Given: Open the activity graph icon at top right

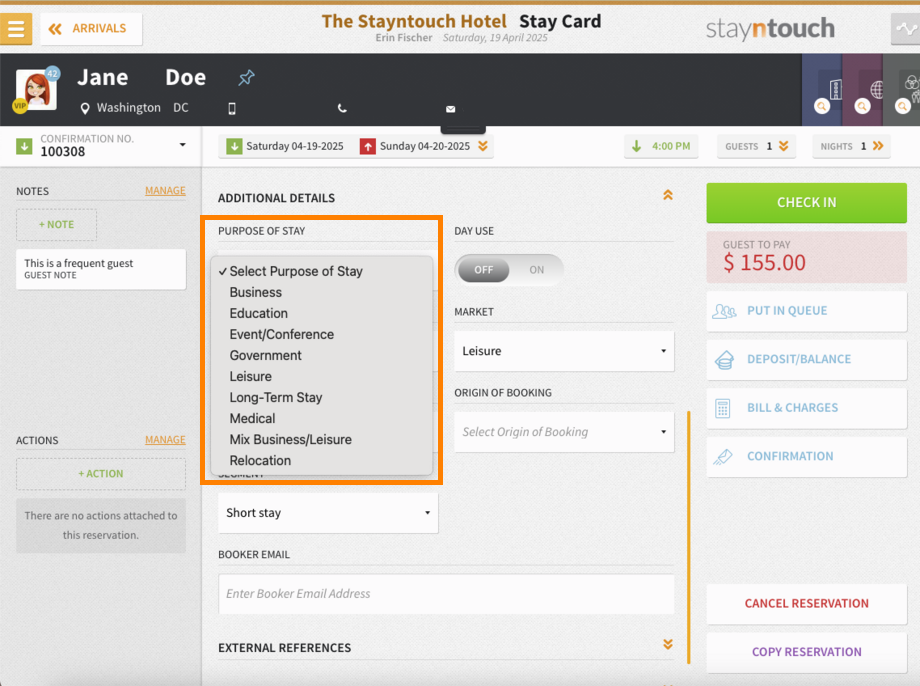Looking at the screenshot, I should click(x=905, y=28).
